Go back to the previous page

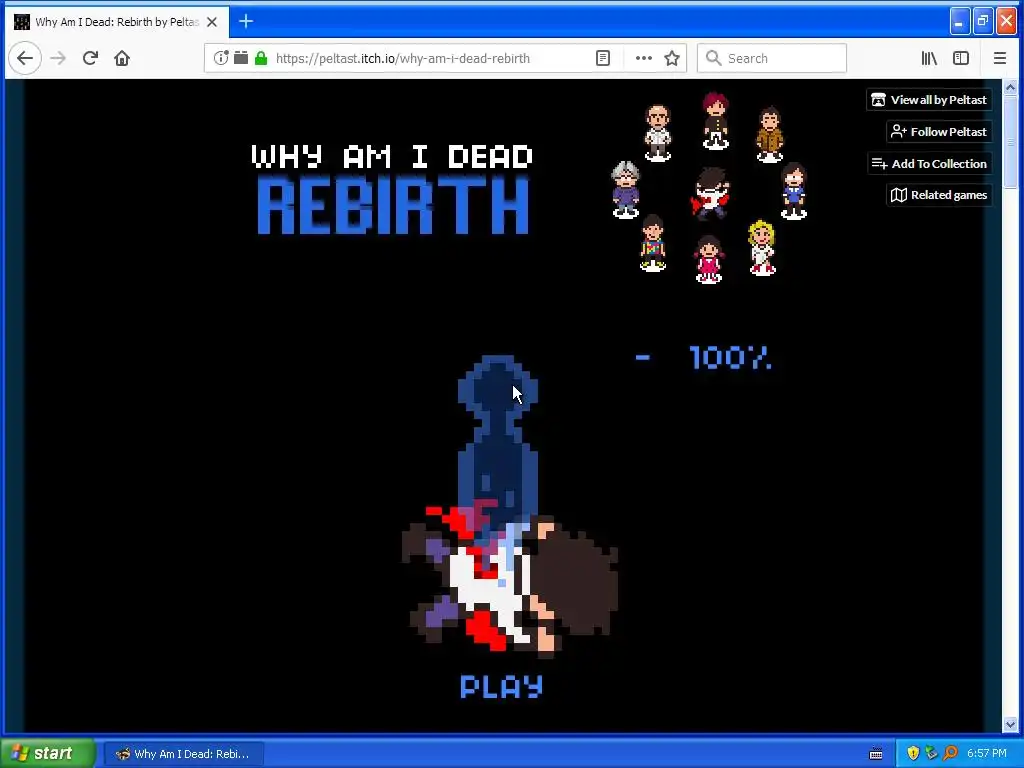tap(25, 58)
